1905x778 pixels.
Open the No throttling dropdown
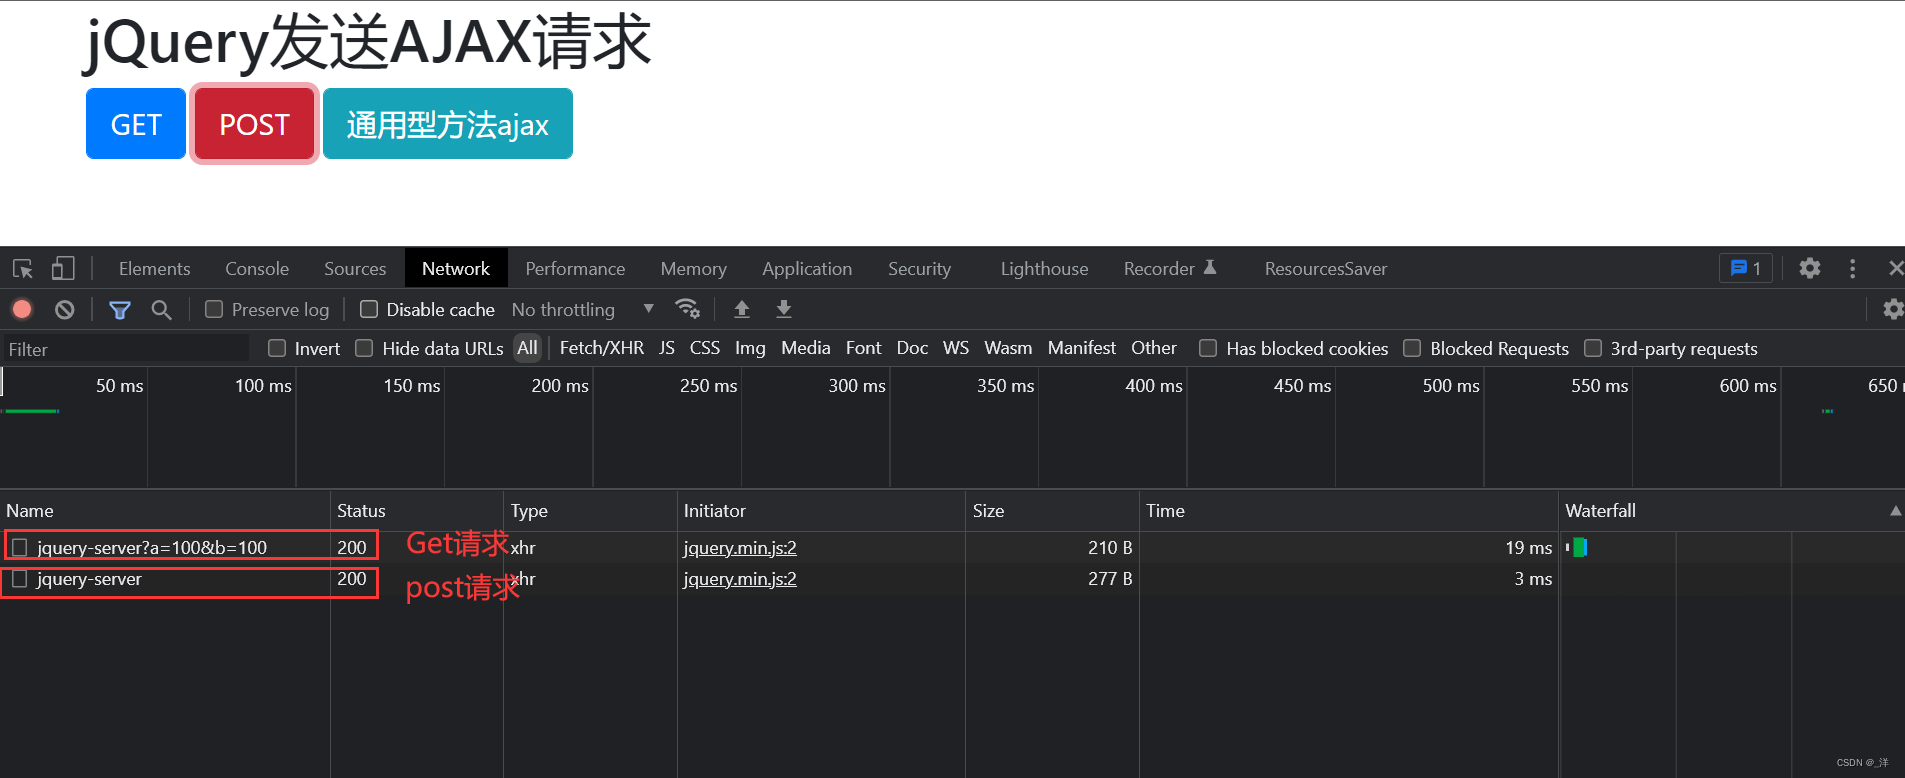click(583, 309)
